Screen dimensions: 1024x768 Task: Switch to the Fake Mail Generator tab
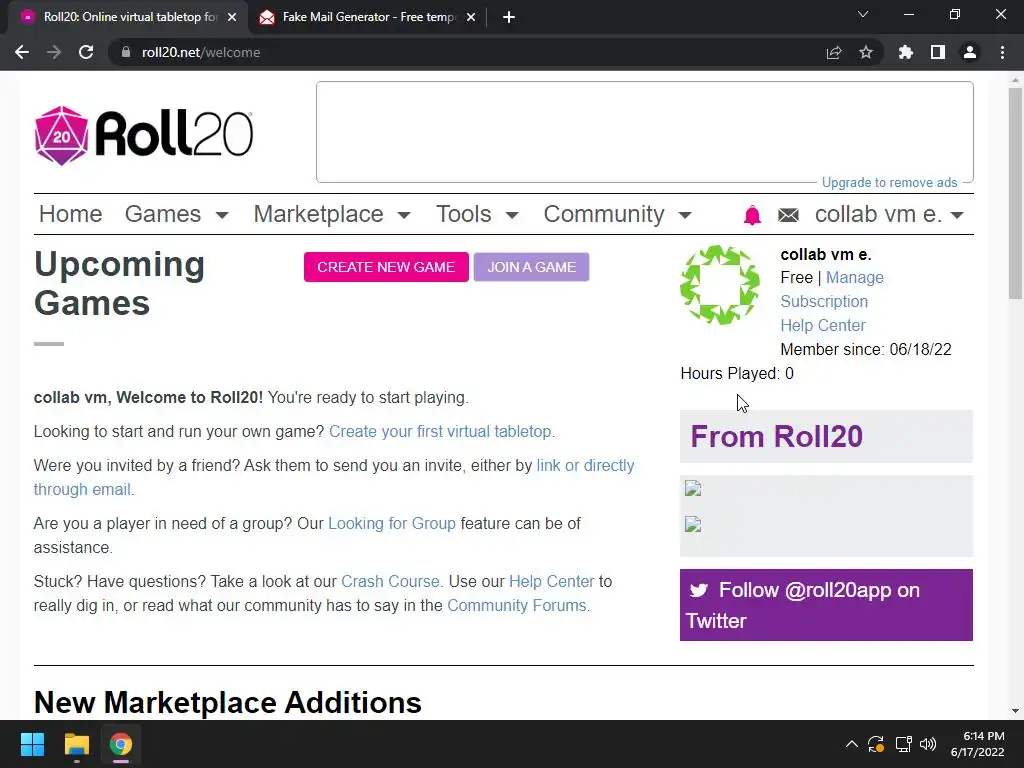coord(367,17)
